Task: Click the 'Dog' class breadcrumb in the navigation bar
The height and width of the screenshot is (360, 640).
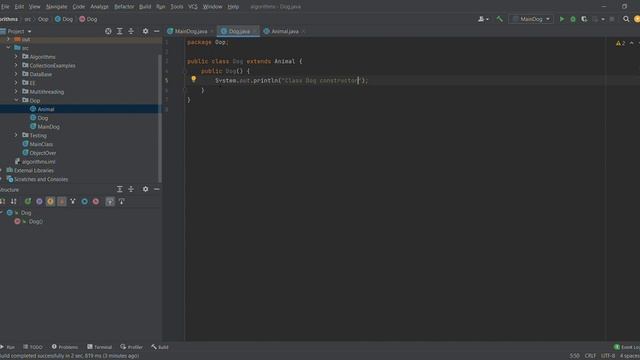Action: pyautogui.click(x=64, y=19)
